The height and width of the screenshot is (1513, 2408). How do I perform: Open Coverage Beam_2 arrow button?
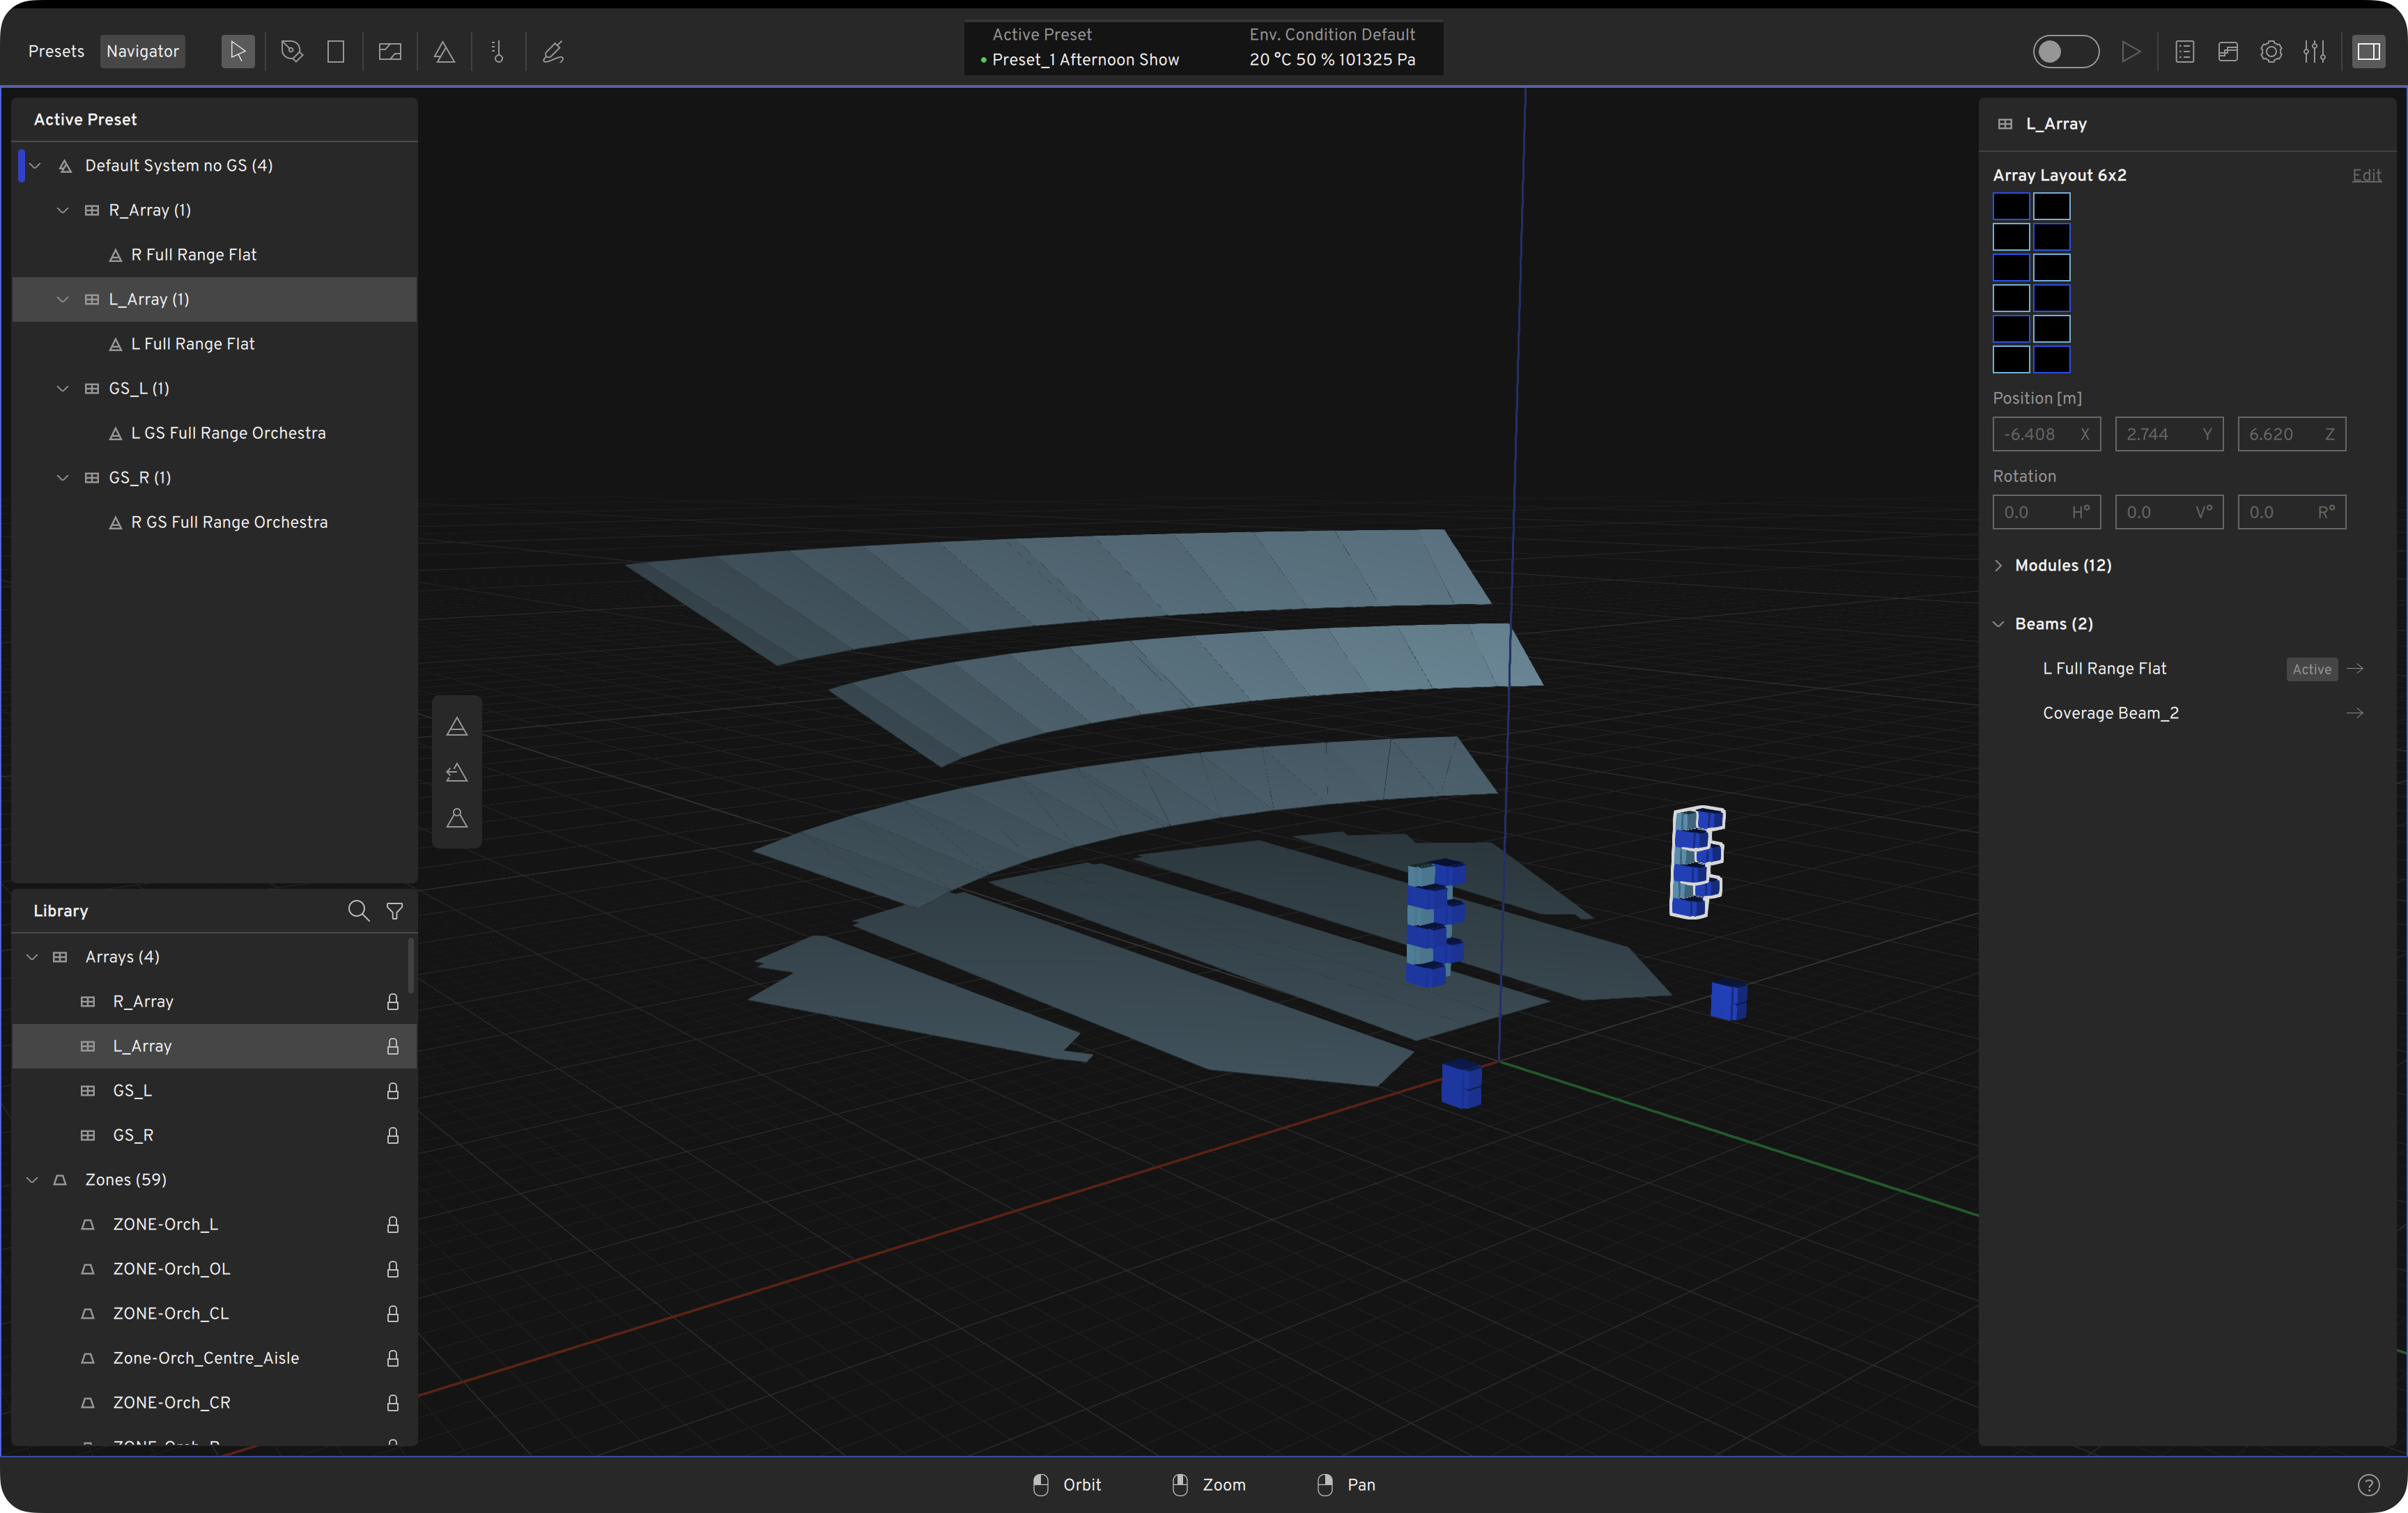point(2355,713)
